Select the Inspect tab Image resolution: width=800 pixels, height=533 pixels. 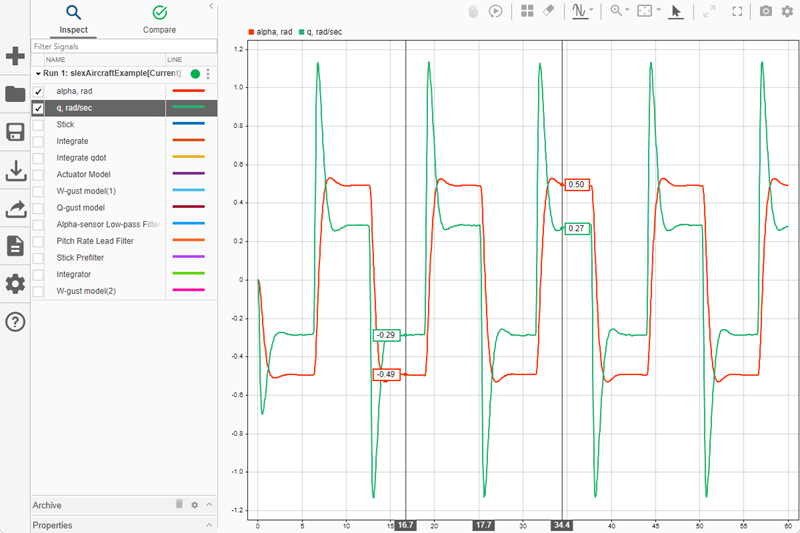pos(73,19)
